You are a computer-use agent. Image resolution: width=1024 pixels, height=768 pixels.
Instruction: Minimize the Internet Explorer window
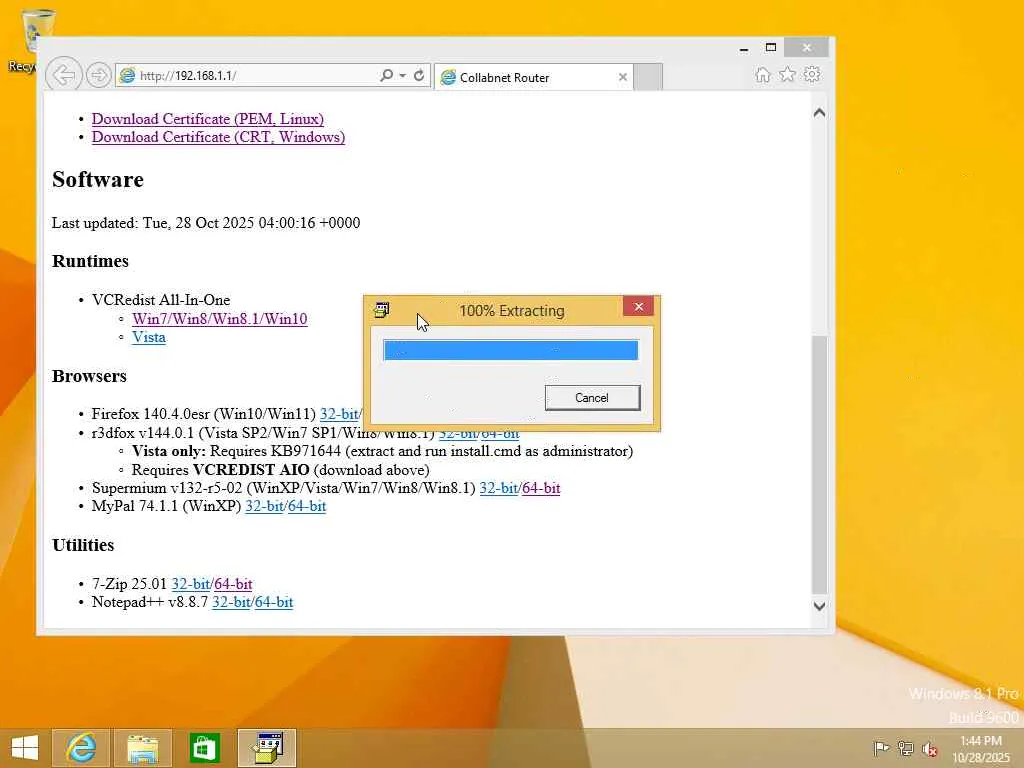point(743,48)
